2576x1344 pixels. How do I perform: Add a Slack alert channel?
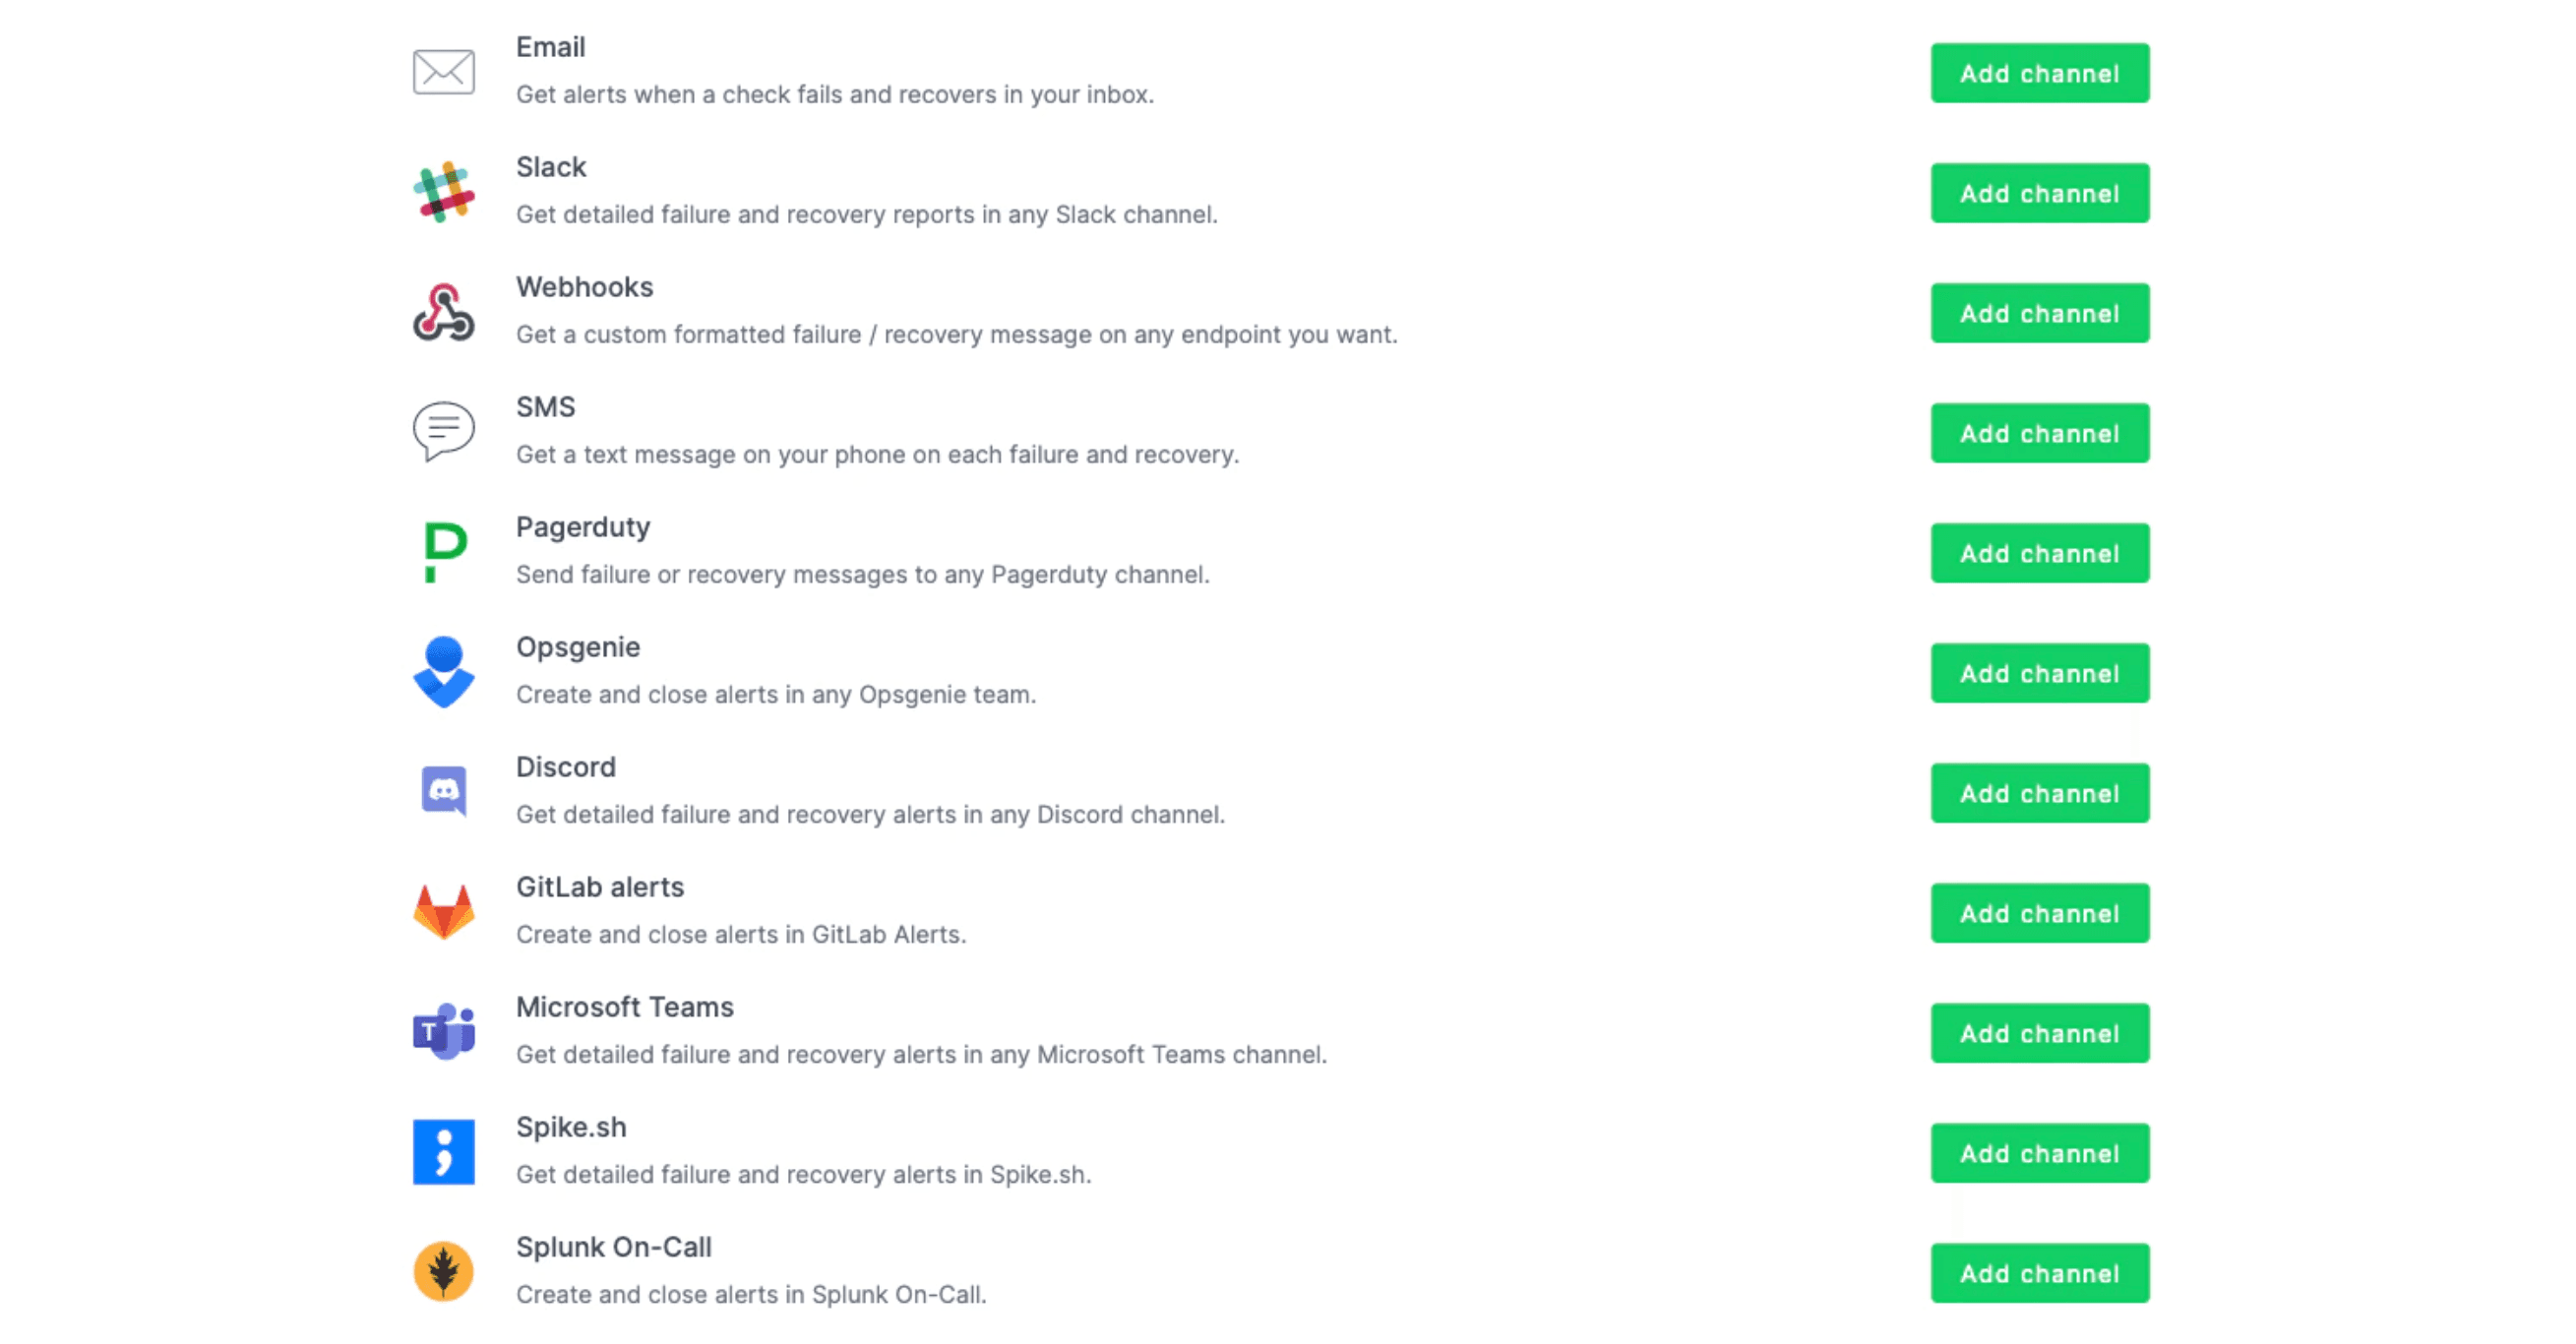pyautogui.click(x=2039, y=193)
